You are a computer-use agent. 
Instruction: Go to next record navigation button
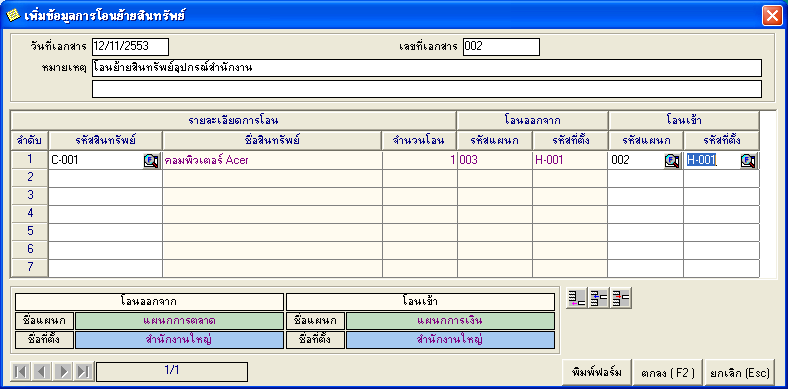coord(63,372)
